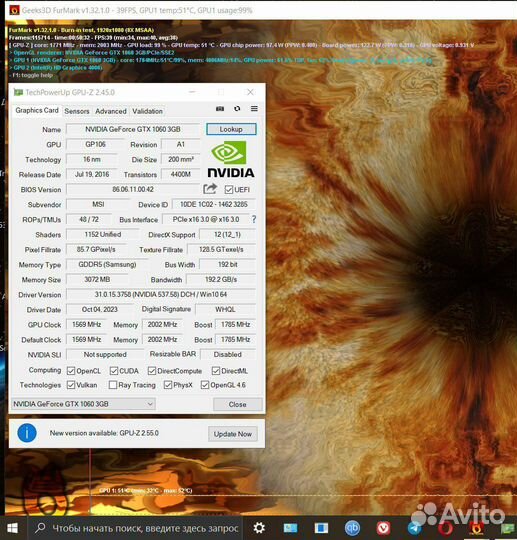Click the Pixel Fillrate value 85.7 GPixel/s

[x=96, y=249]
